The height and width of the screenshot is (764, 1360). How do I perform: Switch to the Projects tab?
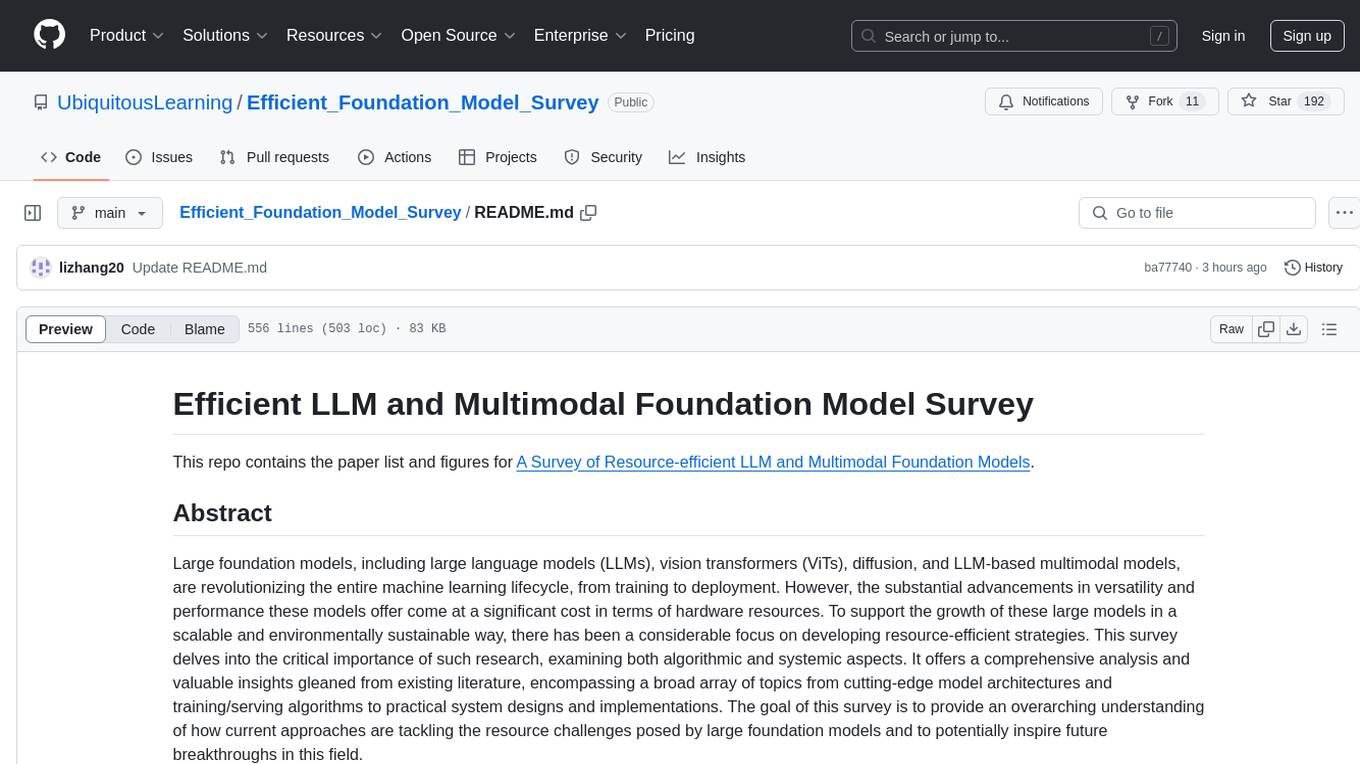pos(497,157)
